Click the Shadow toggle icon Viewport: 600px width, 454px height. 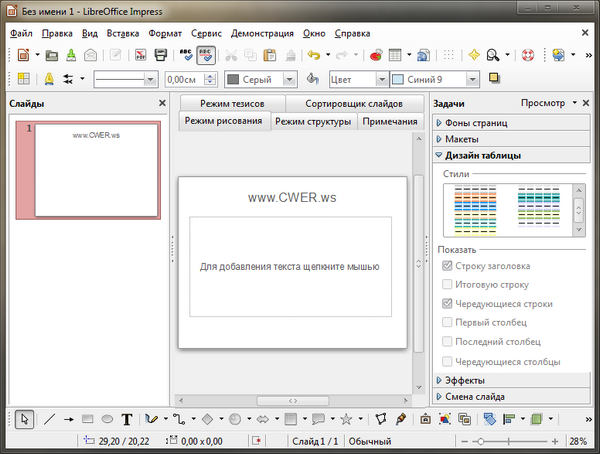493,79
